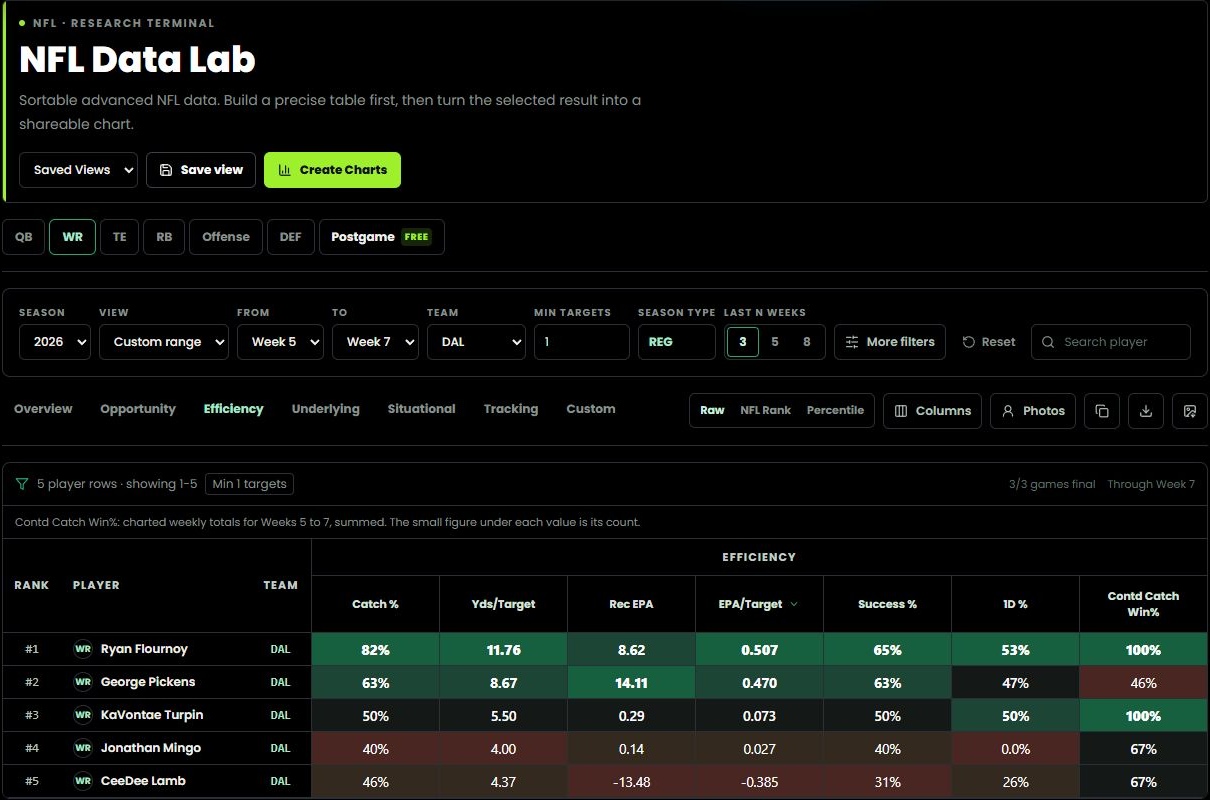Switch values to NFL Rank mode
This screenshot has width=1210, height=800.
pyautogui.click(x=766, y=411)
